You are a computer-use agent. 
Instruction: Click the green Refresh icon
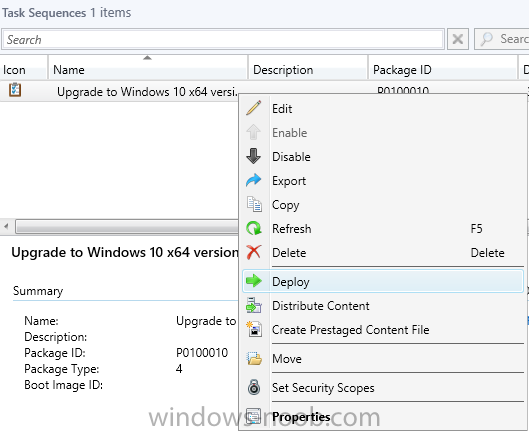pos(254,228)
